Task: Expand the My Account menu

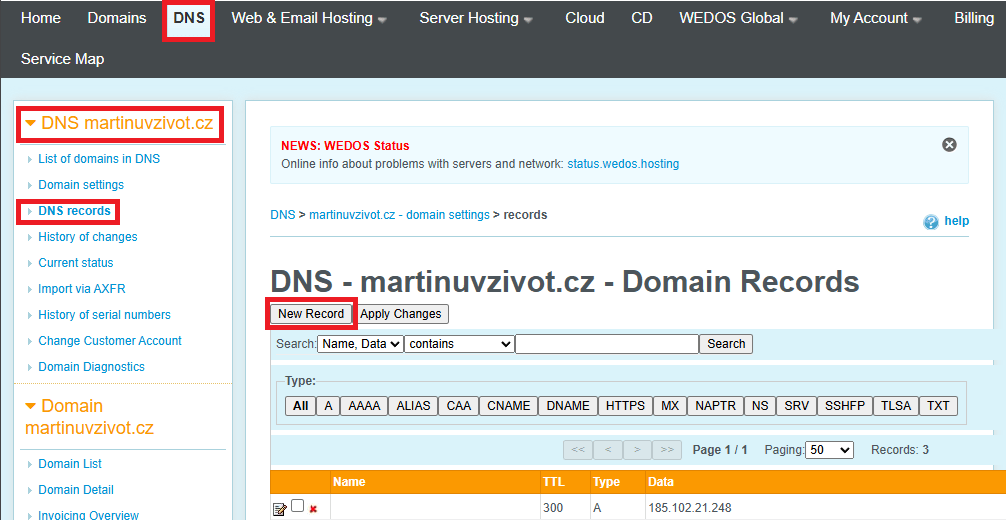Action: click(876, 19)
